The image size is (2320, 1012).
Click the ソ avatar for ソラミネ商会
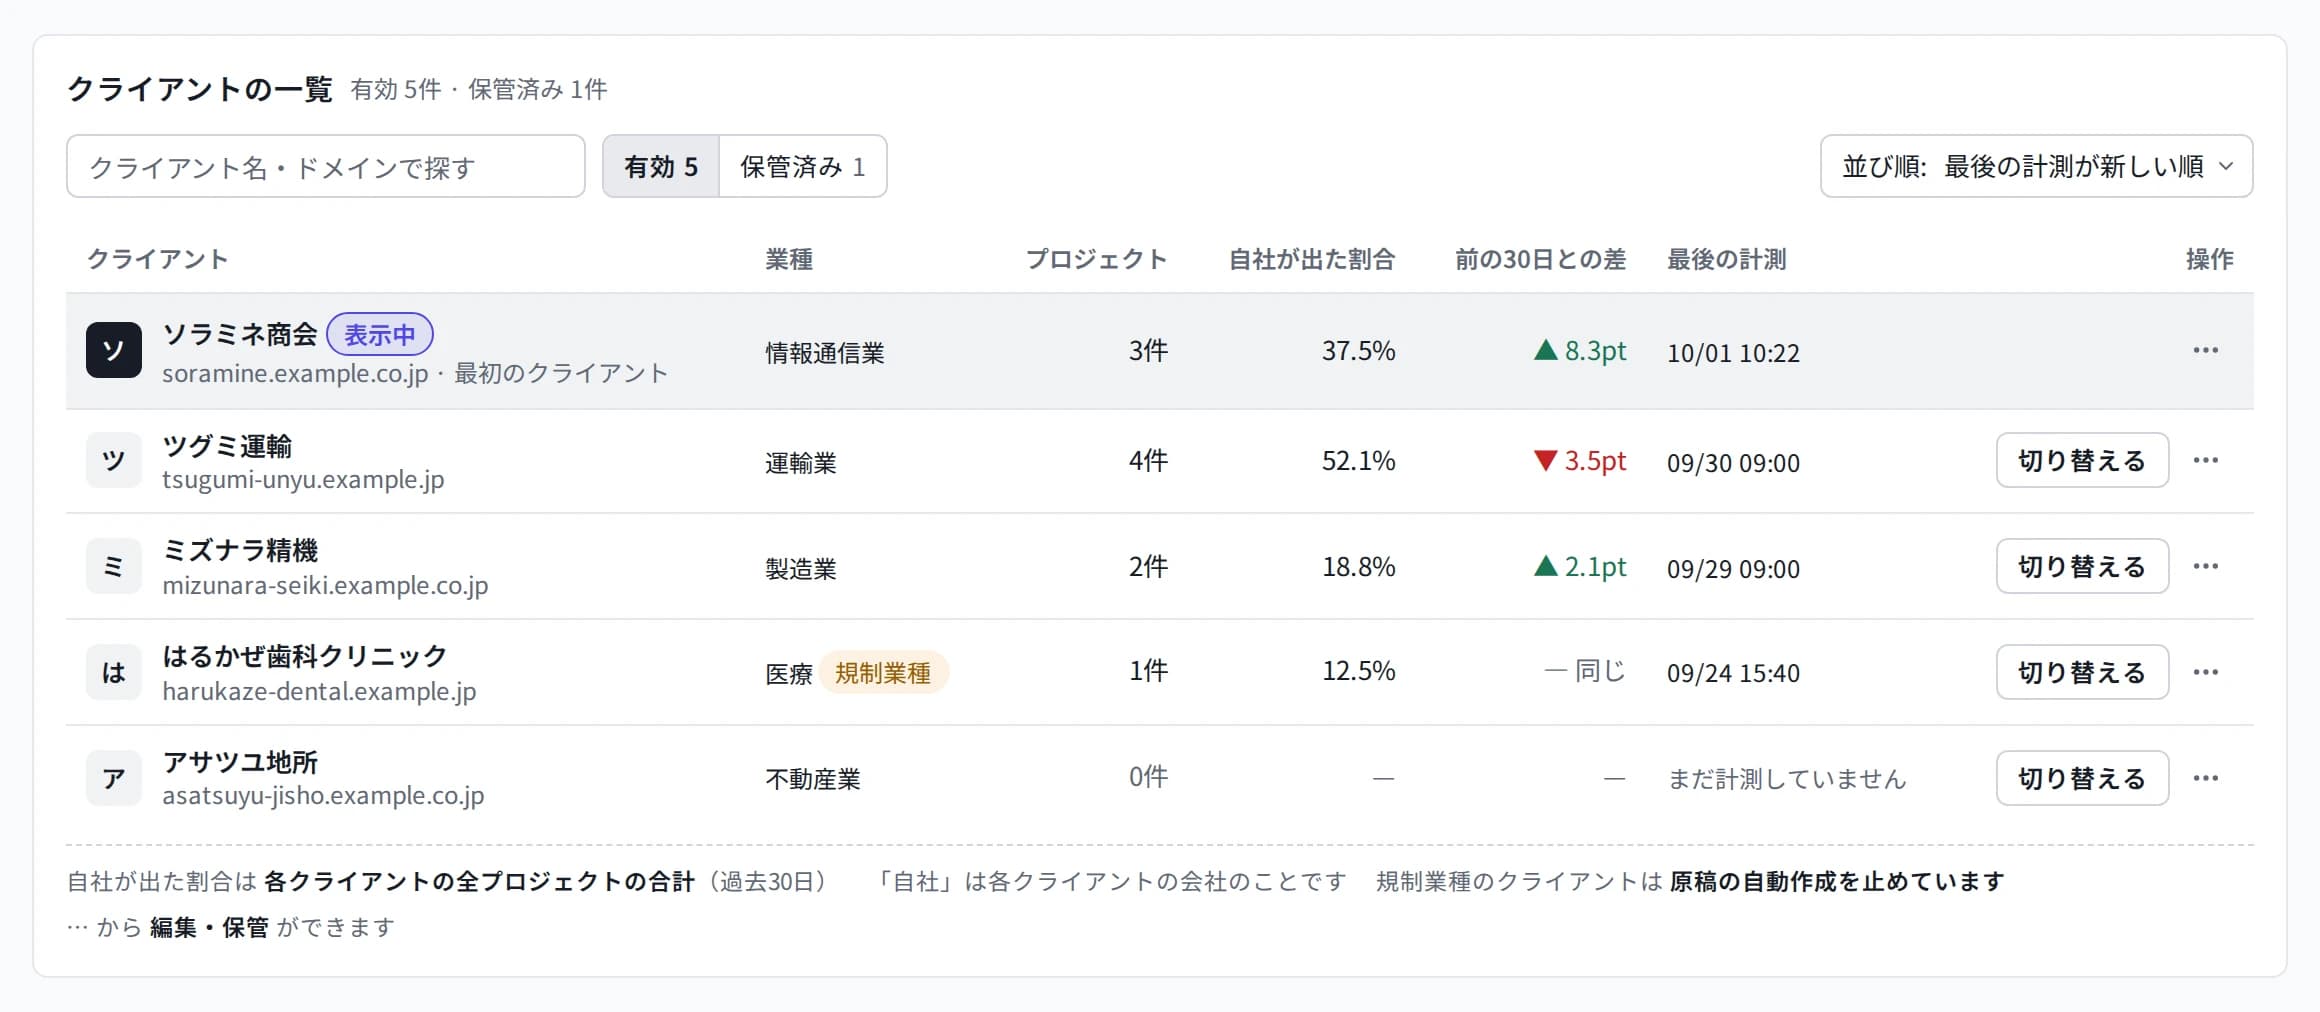[114, 350]
